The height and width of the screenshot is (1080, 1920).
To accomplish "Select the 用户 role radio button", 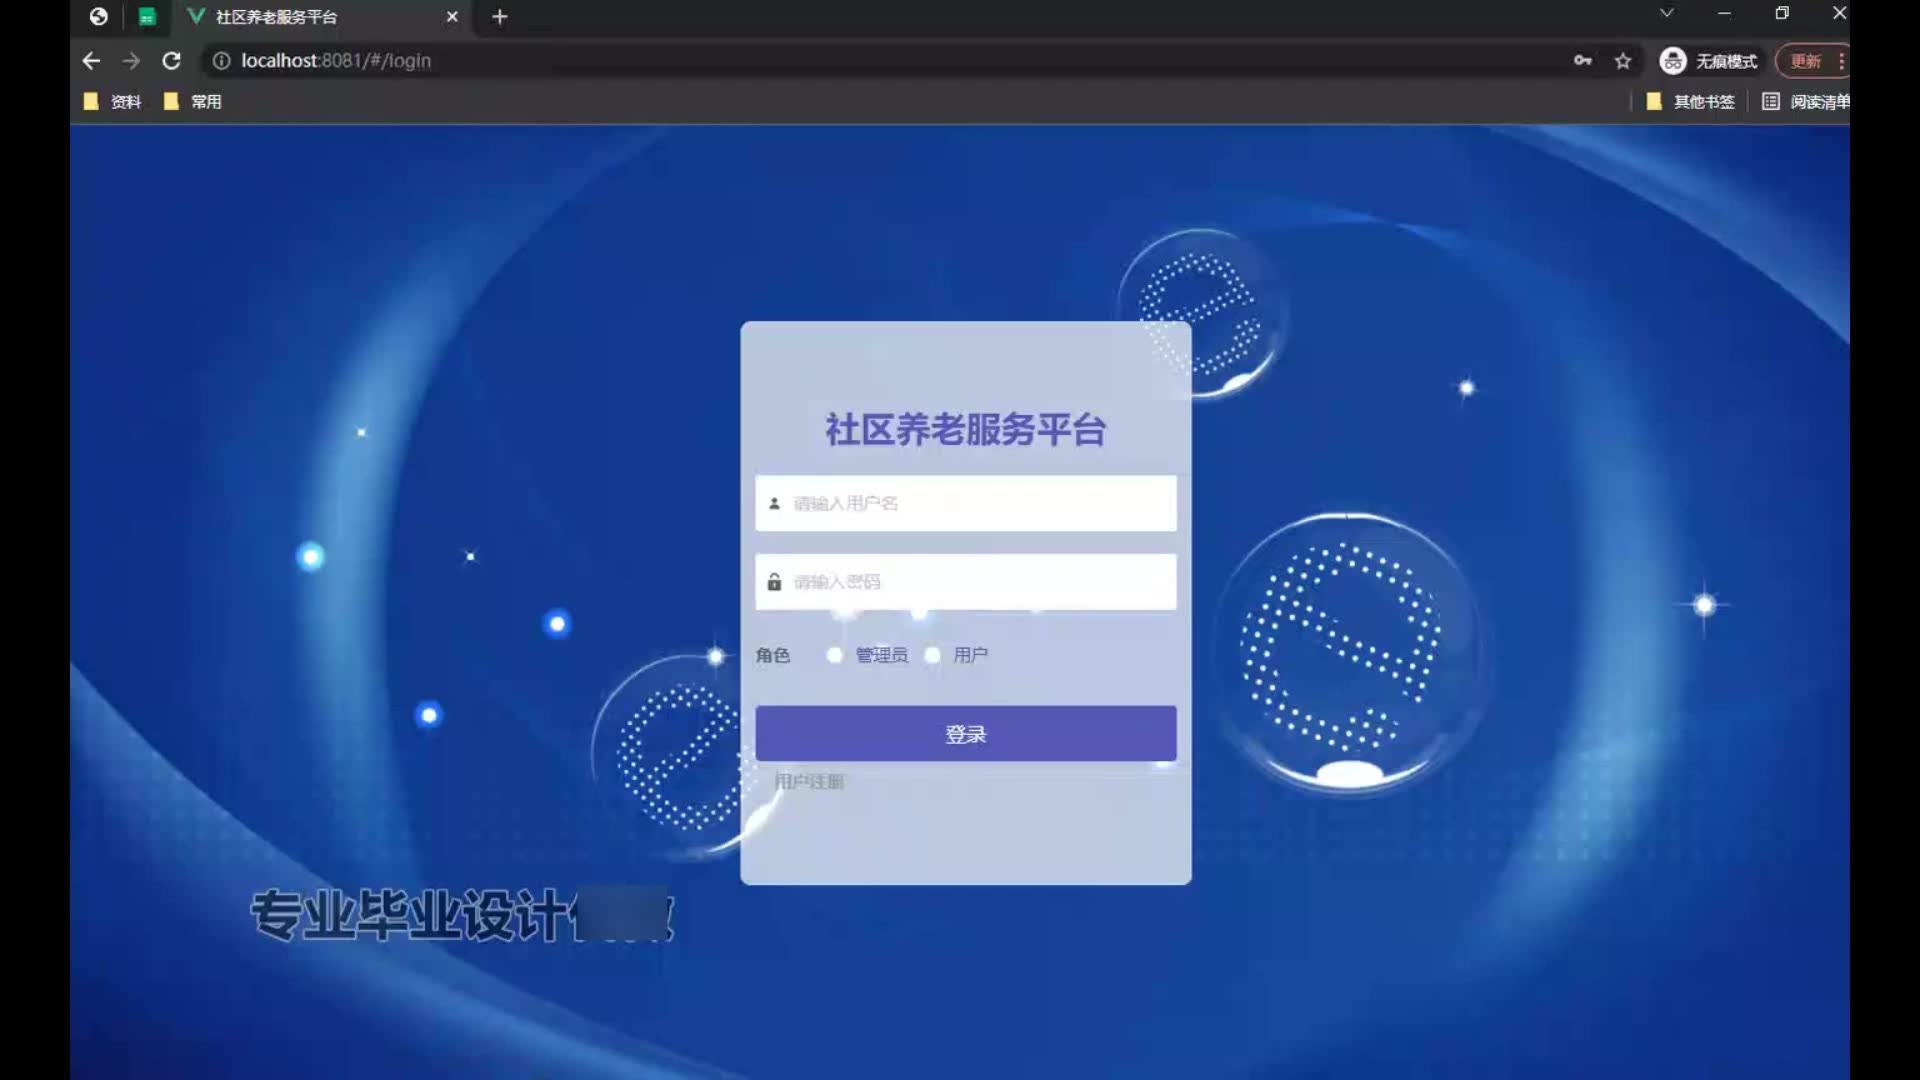I will coord(933,655).
